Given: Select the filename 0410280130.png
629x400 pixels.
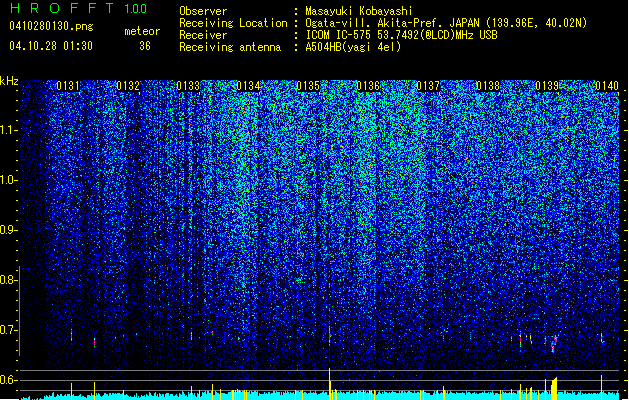Looking at the screenshot, I should pyautogui.click(x=51, y=26).
